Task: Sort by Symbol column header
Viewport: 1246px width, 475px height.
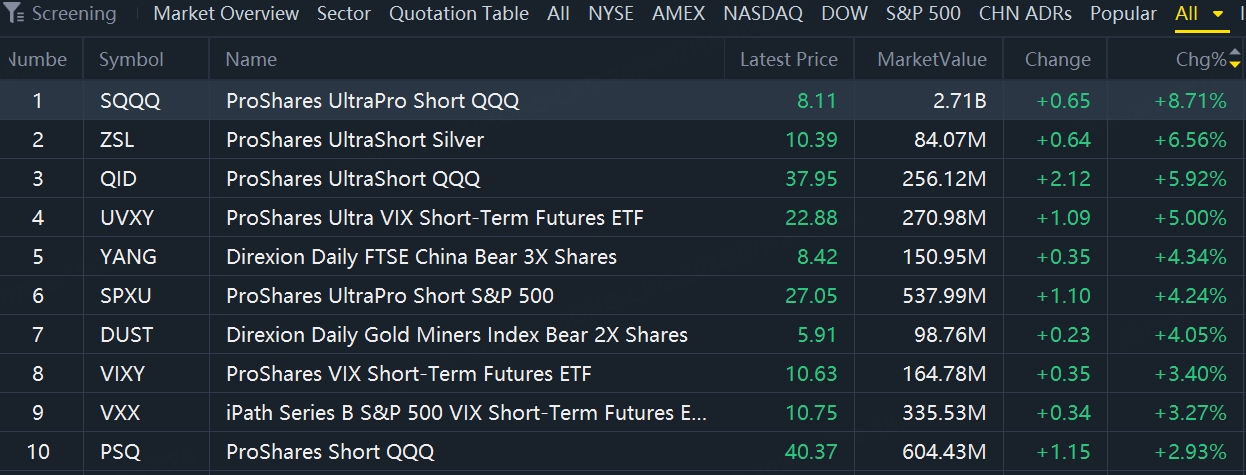Action: pyautogui.click(x=131, y=60)
